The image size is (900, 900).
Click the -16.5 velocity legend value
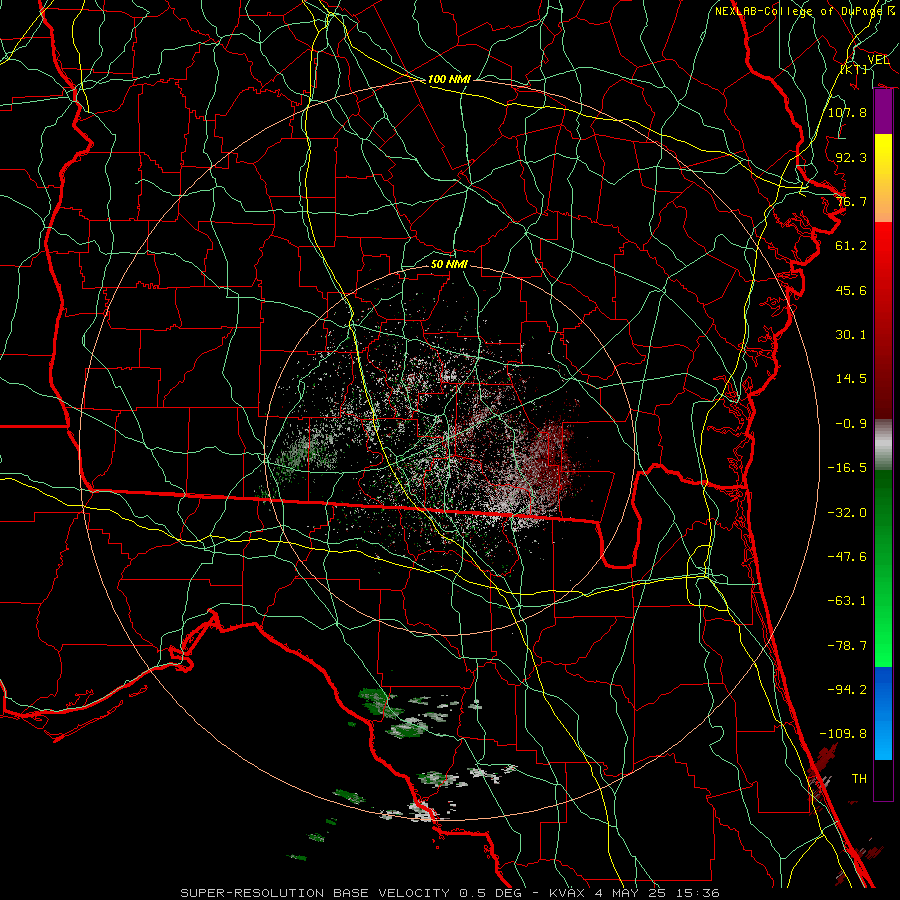tap(847, 468)
